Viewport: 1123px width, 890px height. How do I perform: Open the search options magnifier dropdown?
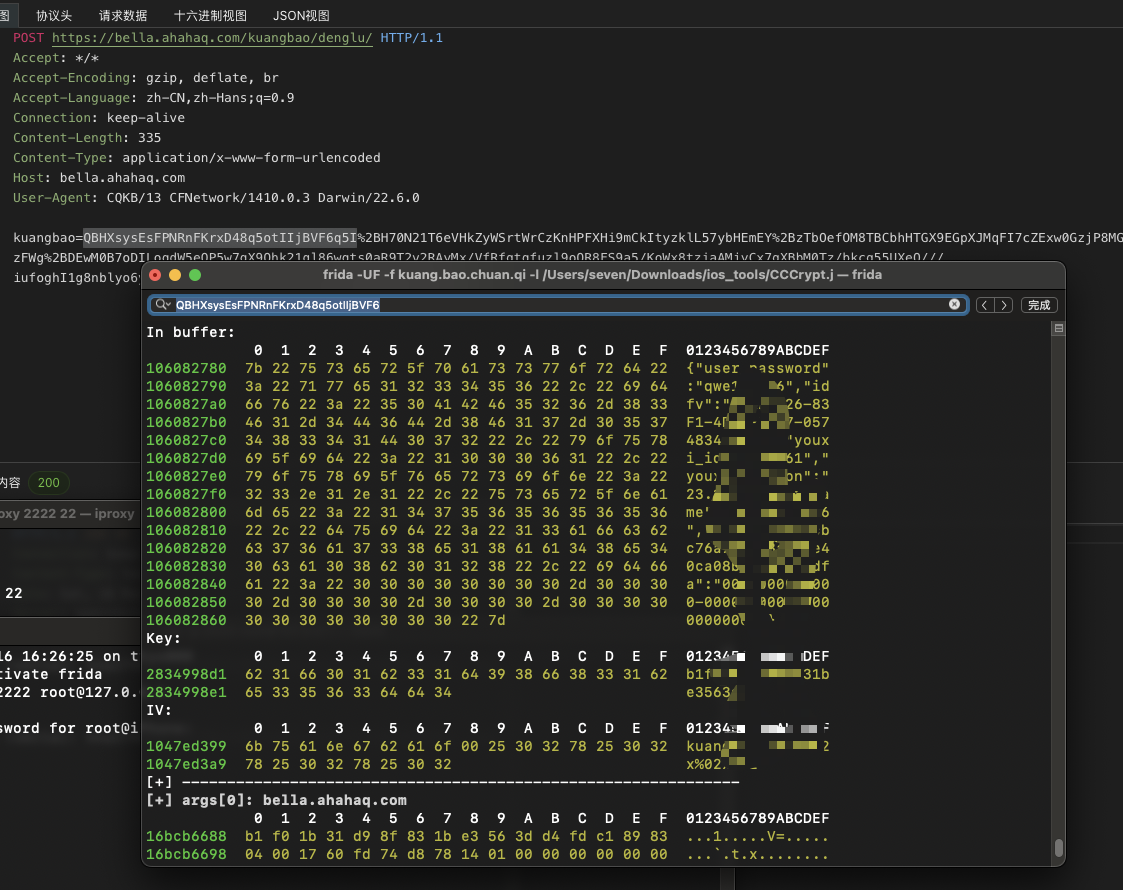(x=163, y=305)
